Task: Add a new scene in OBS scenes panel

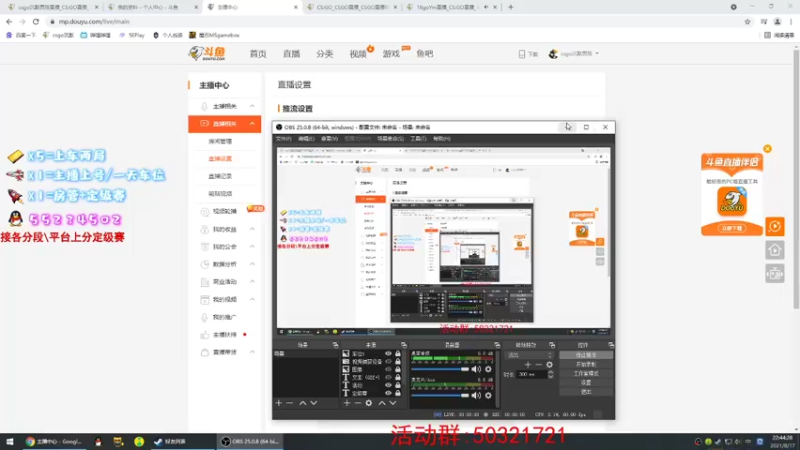Action: pos(279,403)
